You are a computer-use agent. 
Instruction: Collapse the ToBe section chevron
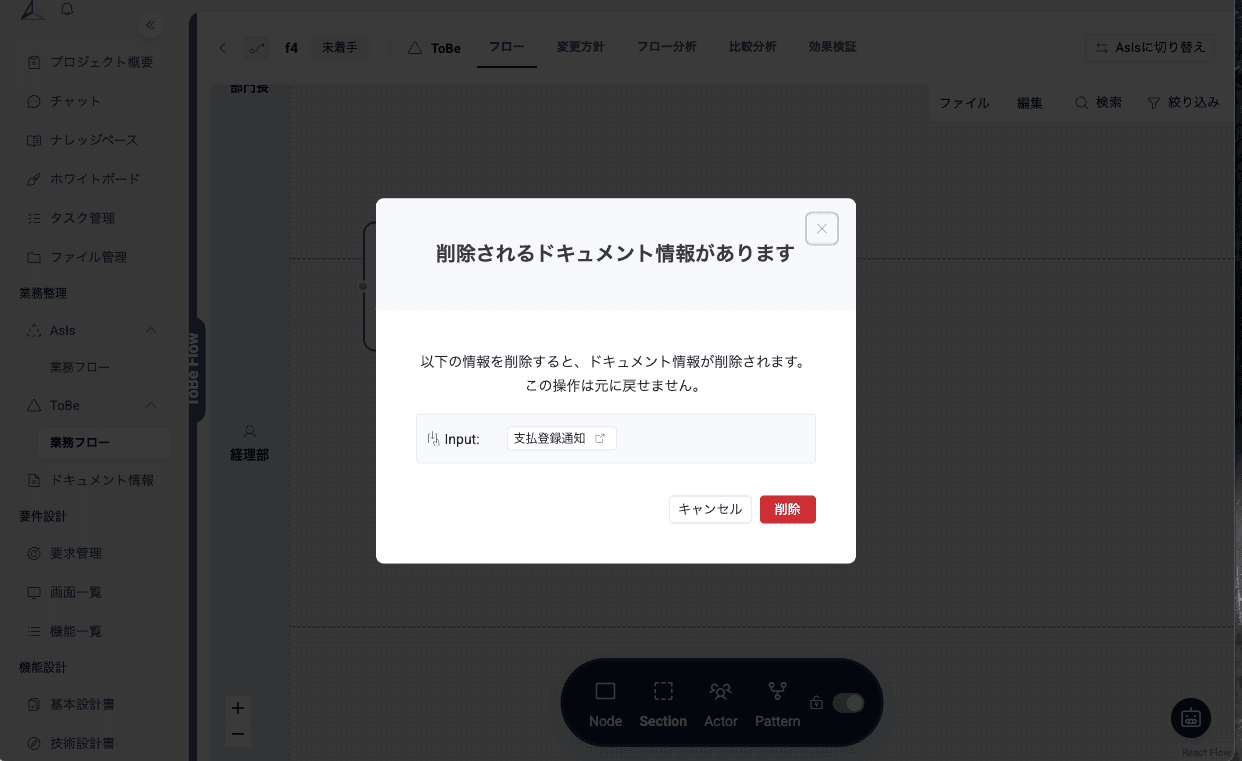(151, 405)
